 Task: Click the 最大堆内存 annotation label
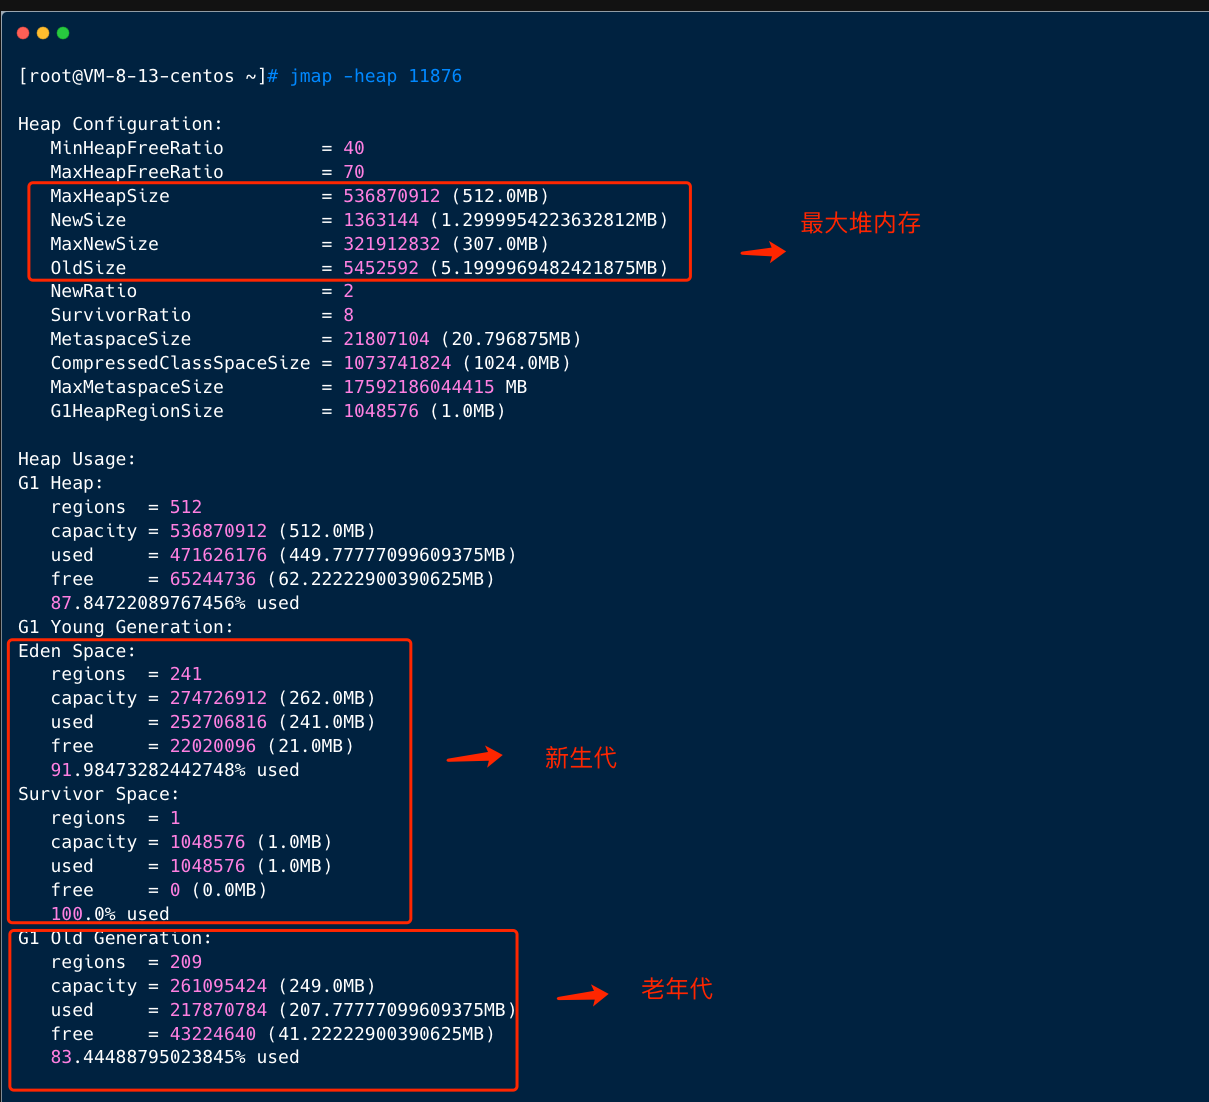click(860, 223)
